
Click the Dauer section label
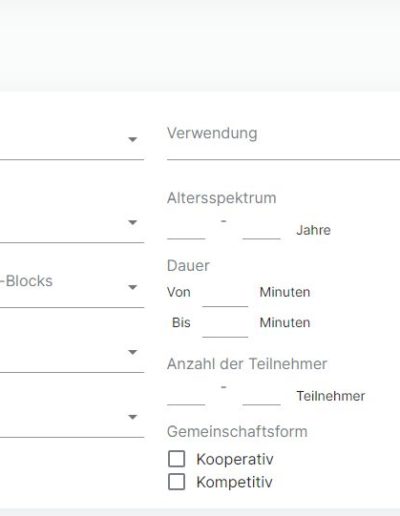188,266
